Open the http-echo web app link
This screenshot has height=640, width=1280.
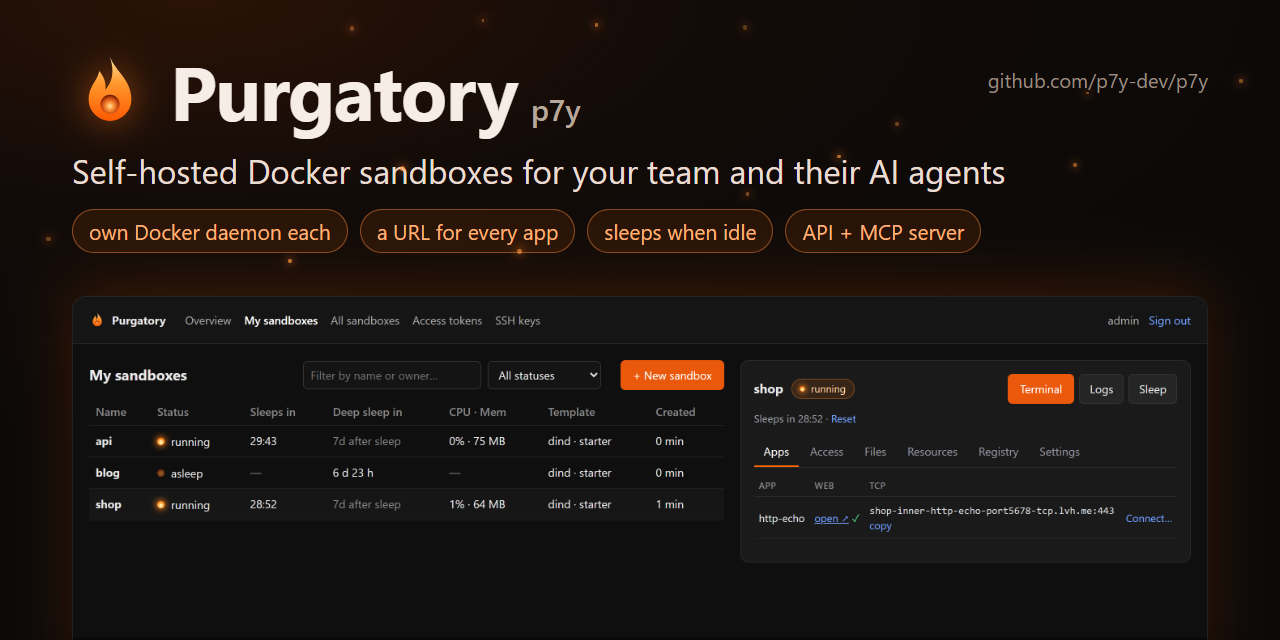tap(831, 518)
